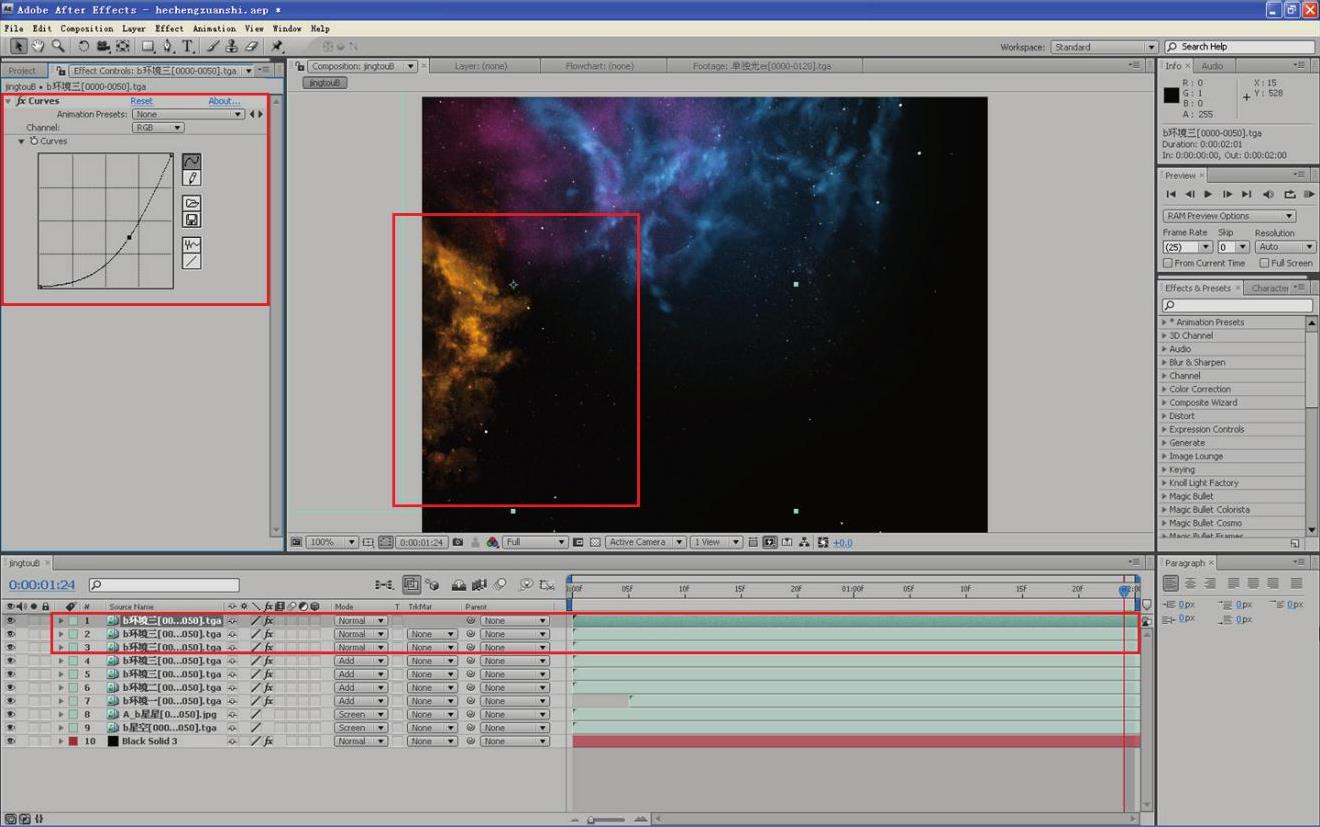Open blend mode dropdown for layer 4

(x=360, y=661)
